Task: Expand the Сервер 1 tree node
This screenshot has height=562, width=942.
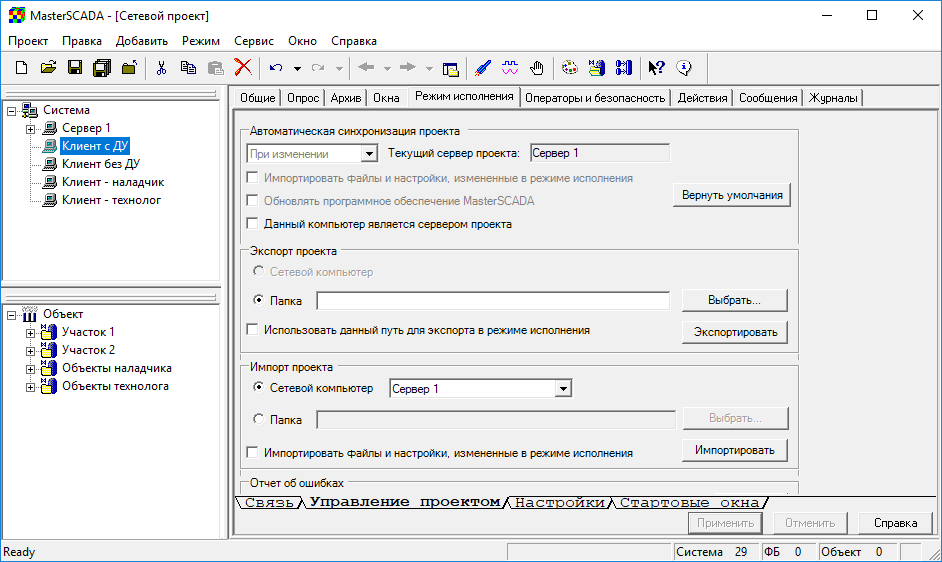Action: point(30,129)
